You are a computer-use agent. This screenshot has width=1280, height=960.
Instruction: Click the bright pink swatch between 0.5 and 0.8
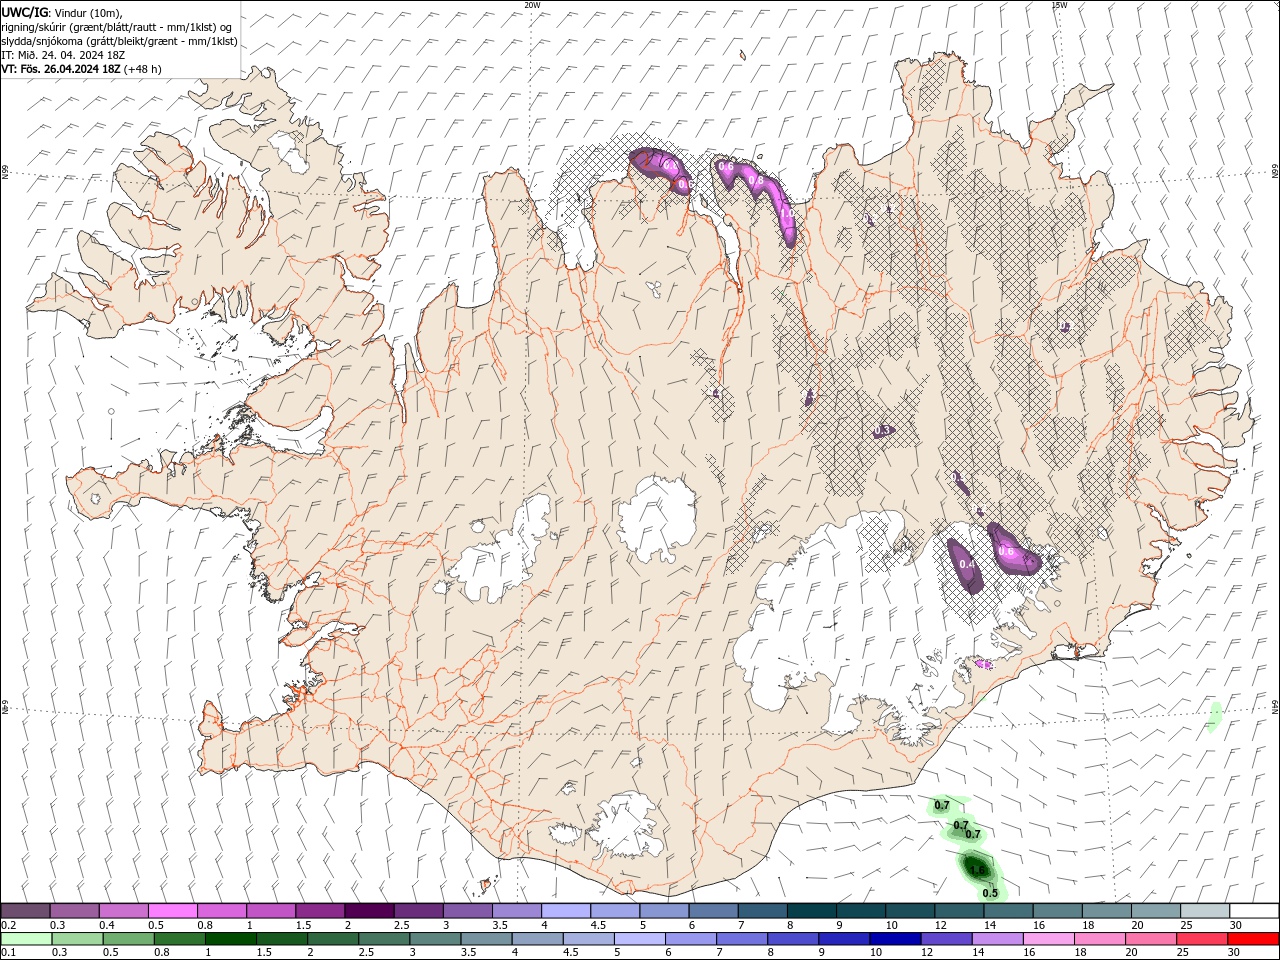click(x=172, y=911)
